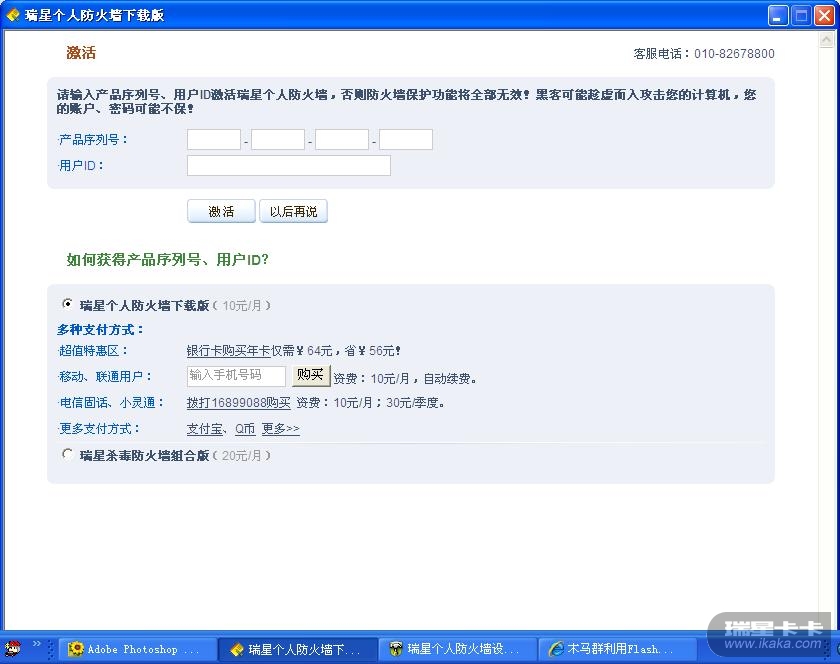The height and width of the screenshot is (664, 840).
Task: Open 银行卡购买年卡 discount link
Action: tap(229, 351)
